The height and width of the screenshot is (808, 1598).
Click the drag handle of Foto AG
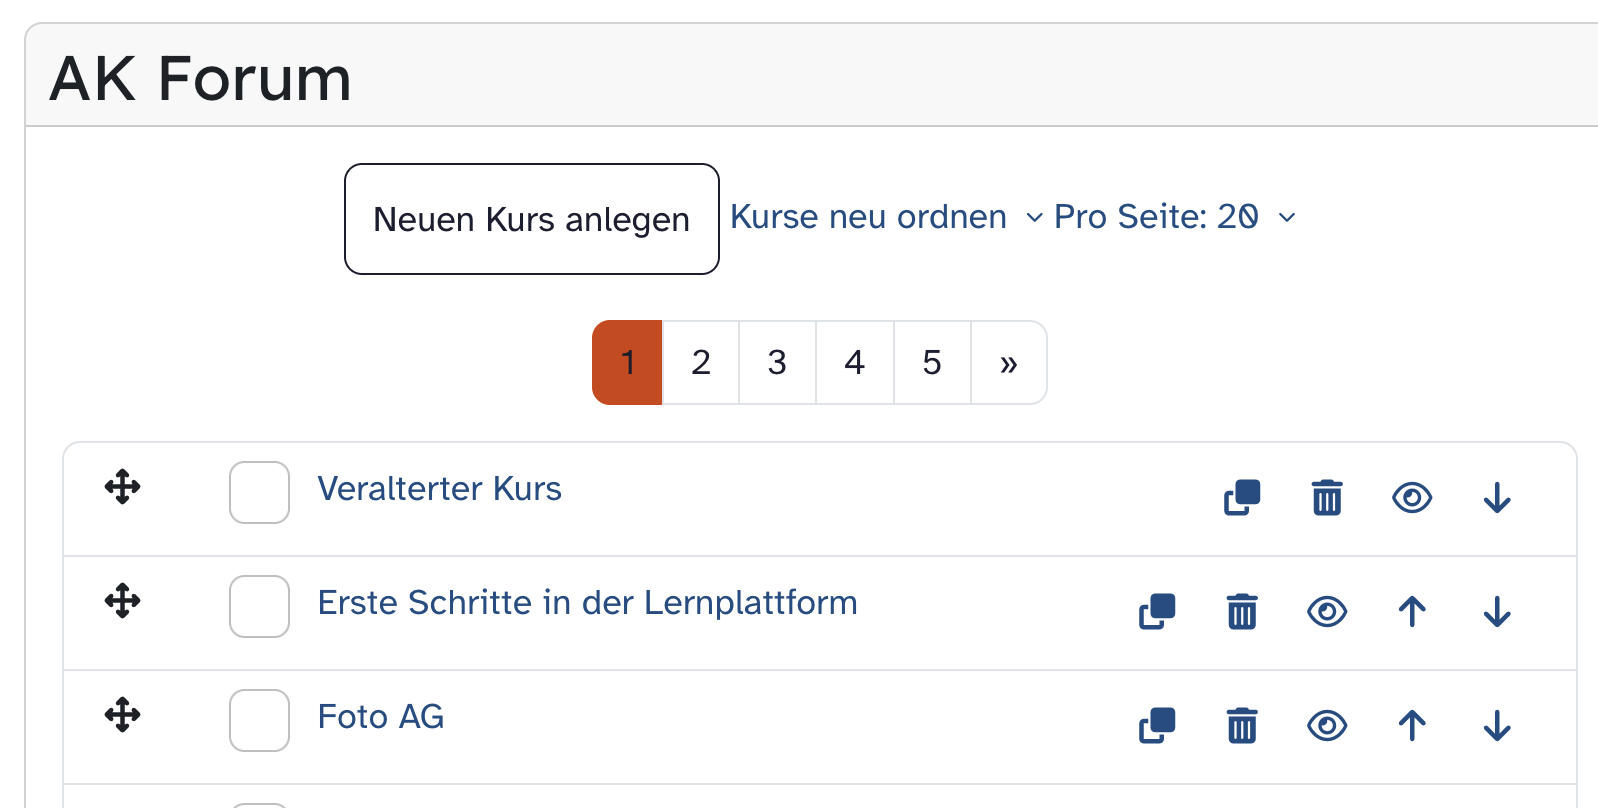tap(122, 715)
